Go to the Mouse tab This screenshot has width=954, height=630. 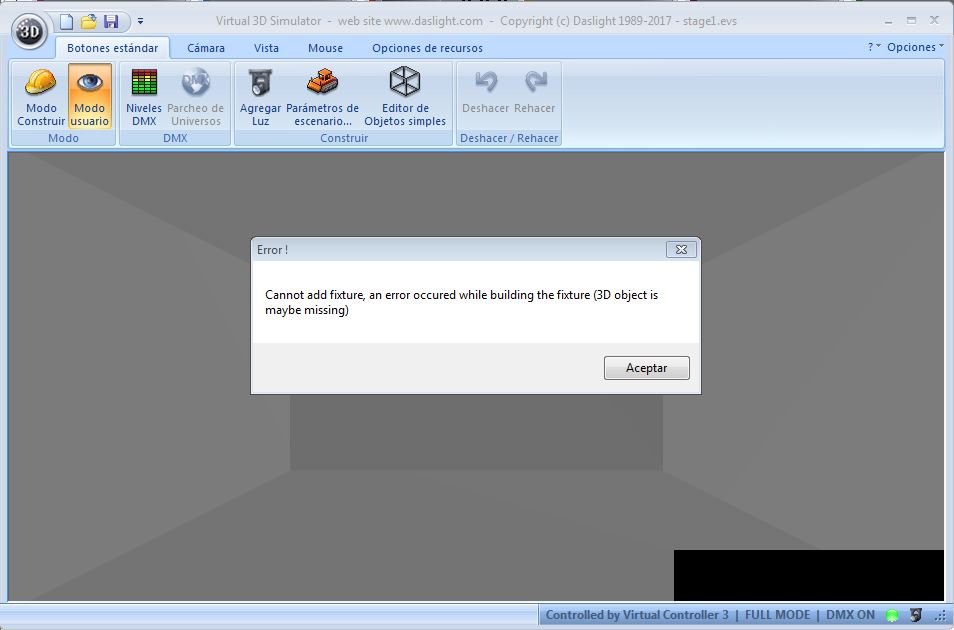(x=326, y=48)
